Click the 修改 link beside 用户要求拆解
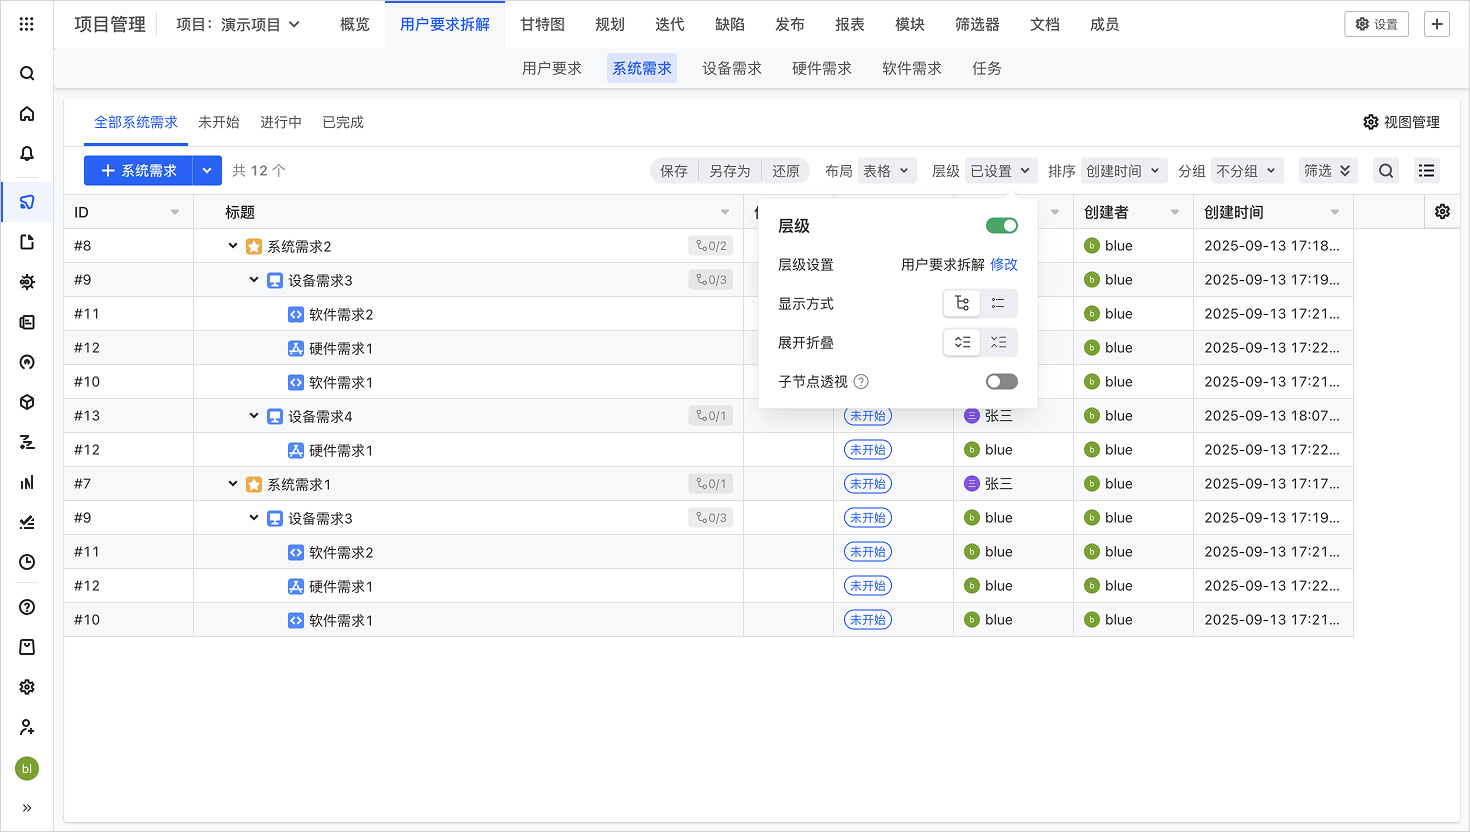Viewport: 1470px width, 832px height. (1003, 264)
